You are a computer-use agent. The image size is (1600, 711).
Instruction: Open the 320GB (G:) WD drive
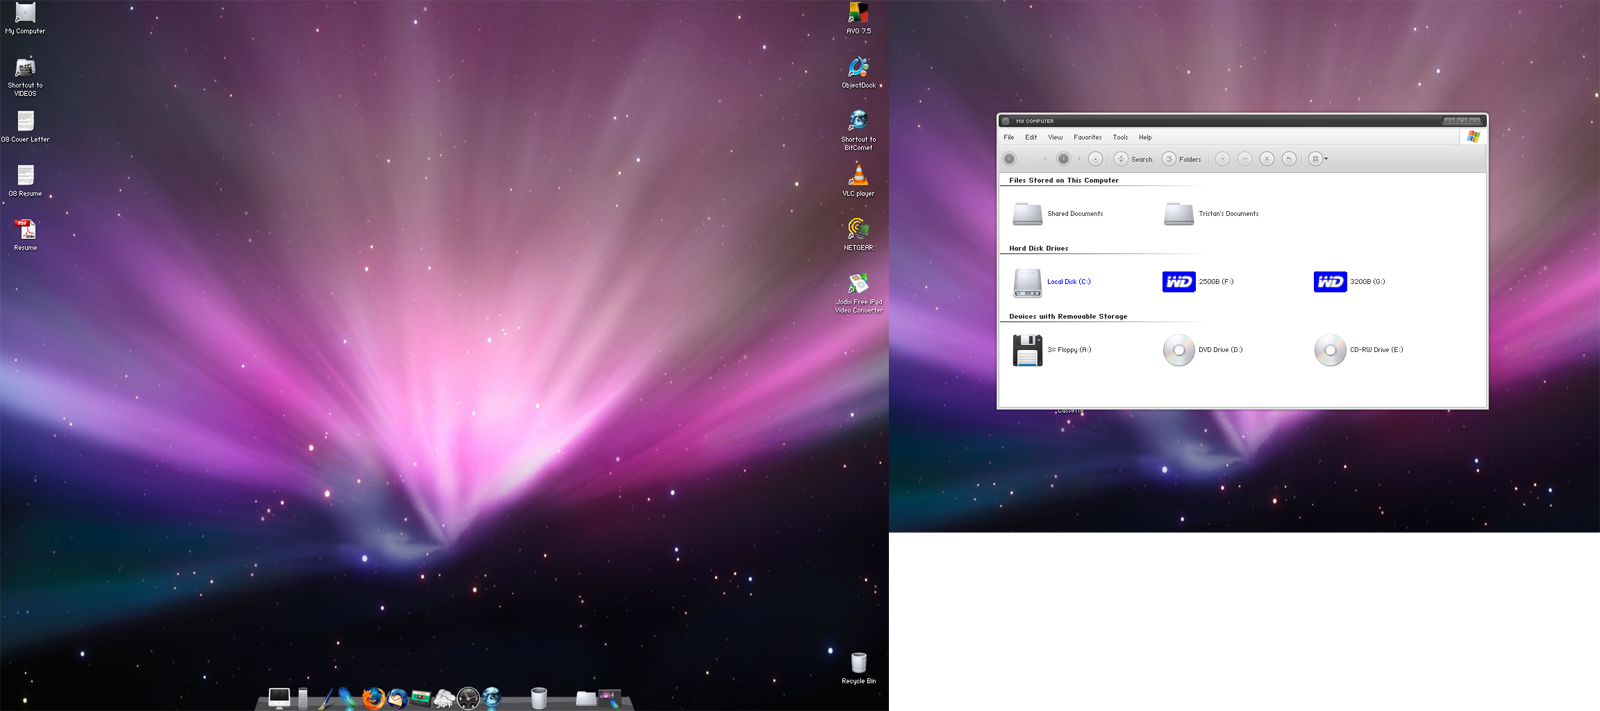click(1349, 282)
